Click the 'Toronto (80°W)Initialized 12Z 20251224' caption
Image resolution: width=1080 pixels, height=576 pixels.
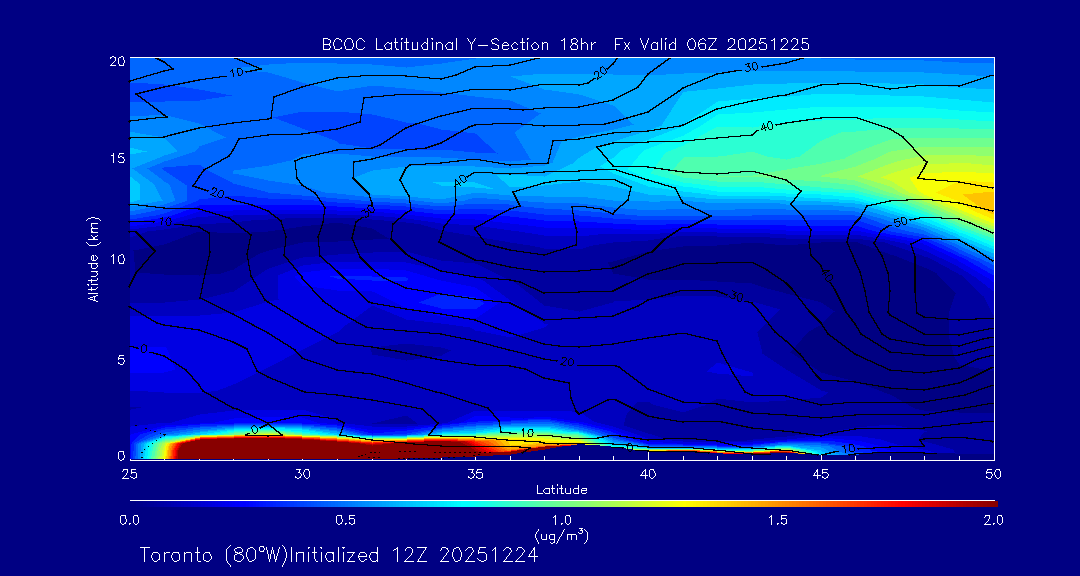coord(339,555)
